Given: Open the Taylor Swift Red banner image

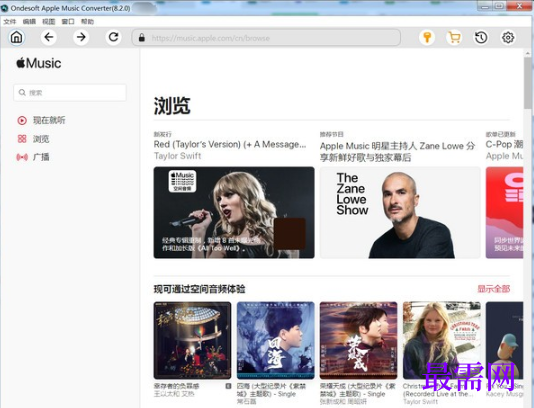Looking at the screenshot, I should [234, 212].
